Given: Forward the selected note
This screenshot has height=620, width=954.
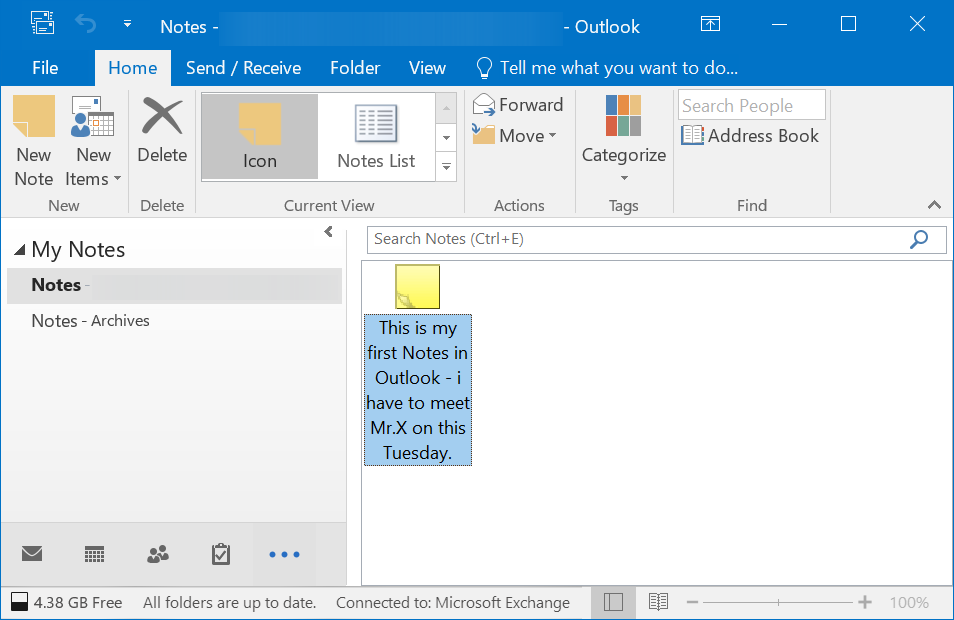Looking at the screenshot, I should (518, 105).
